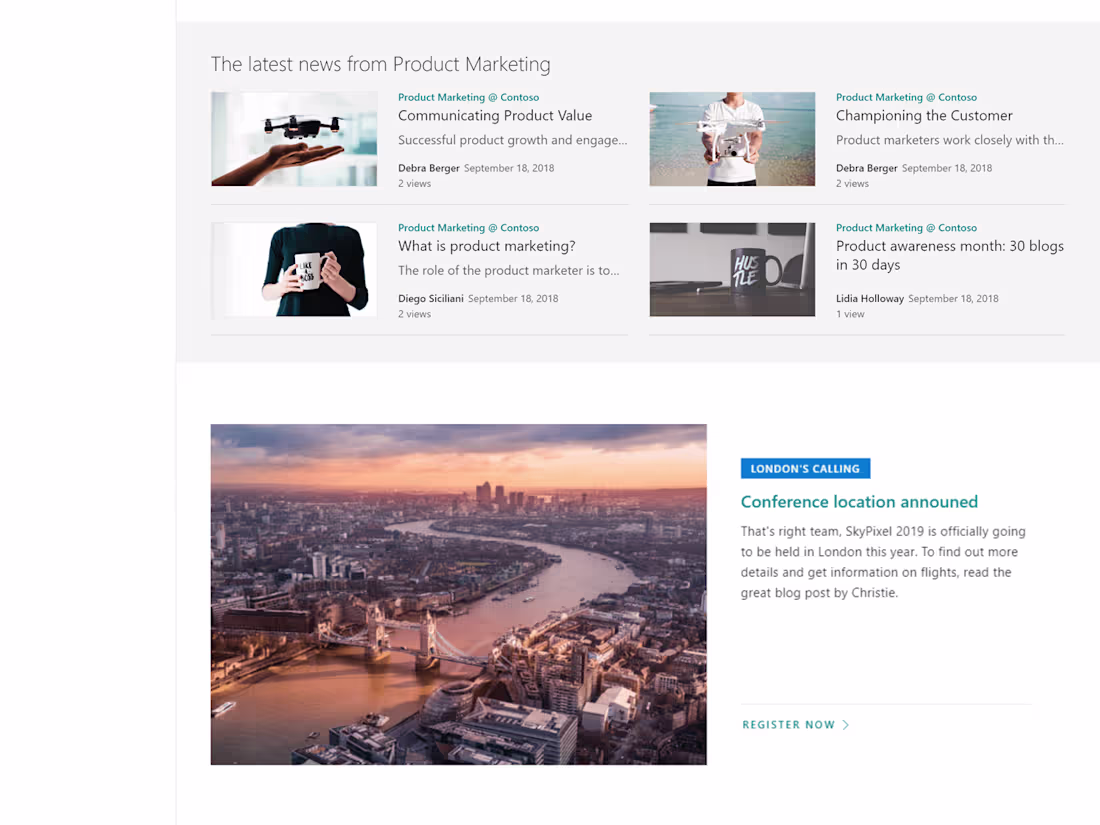Screen dimensions: 1100x825
Task: Open the What is product marketing article
Action: point(486,245)
